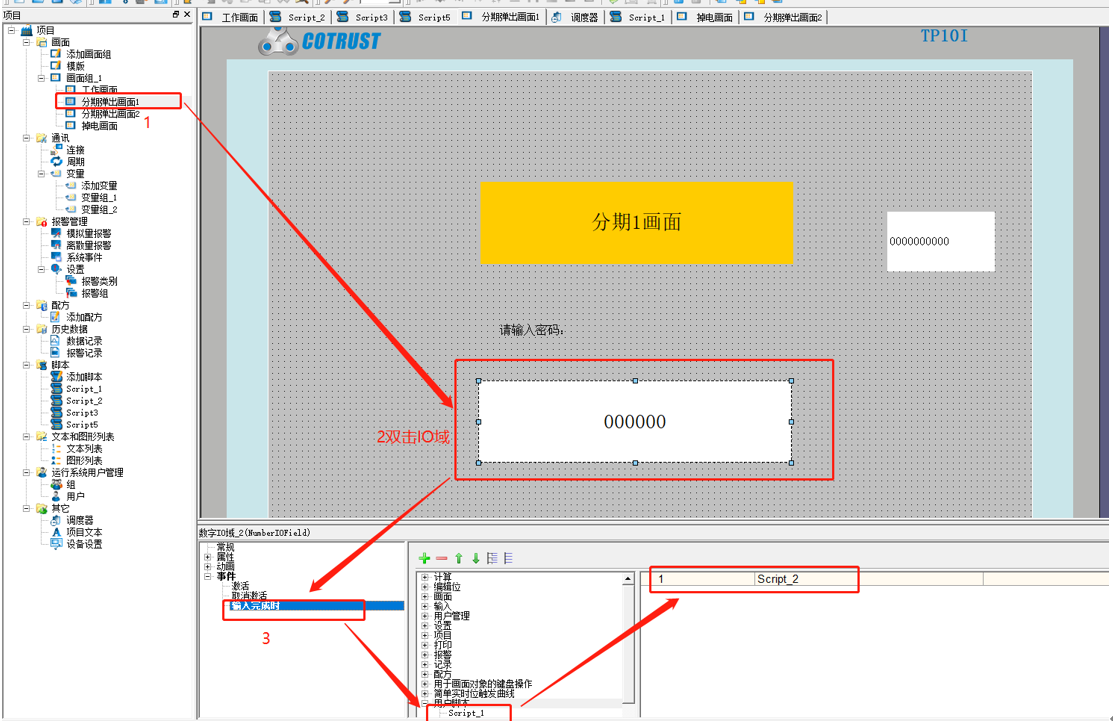The width and height of the screenshot is (1113, 721).
Task: Click the 添加配方 add recipe icon
Action: 56,317
